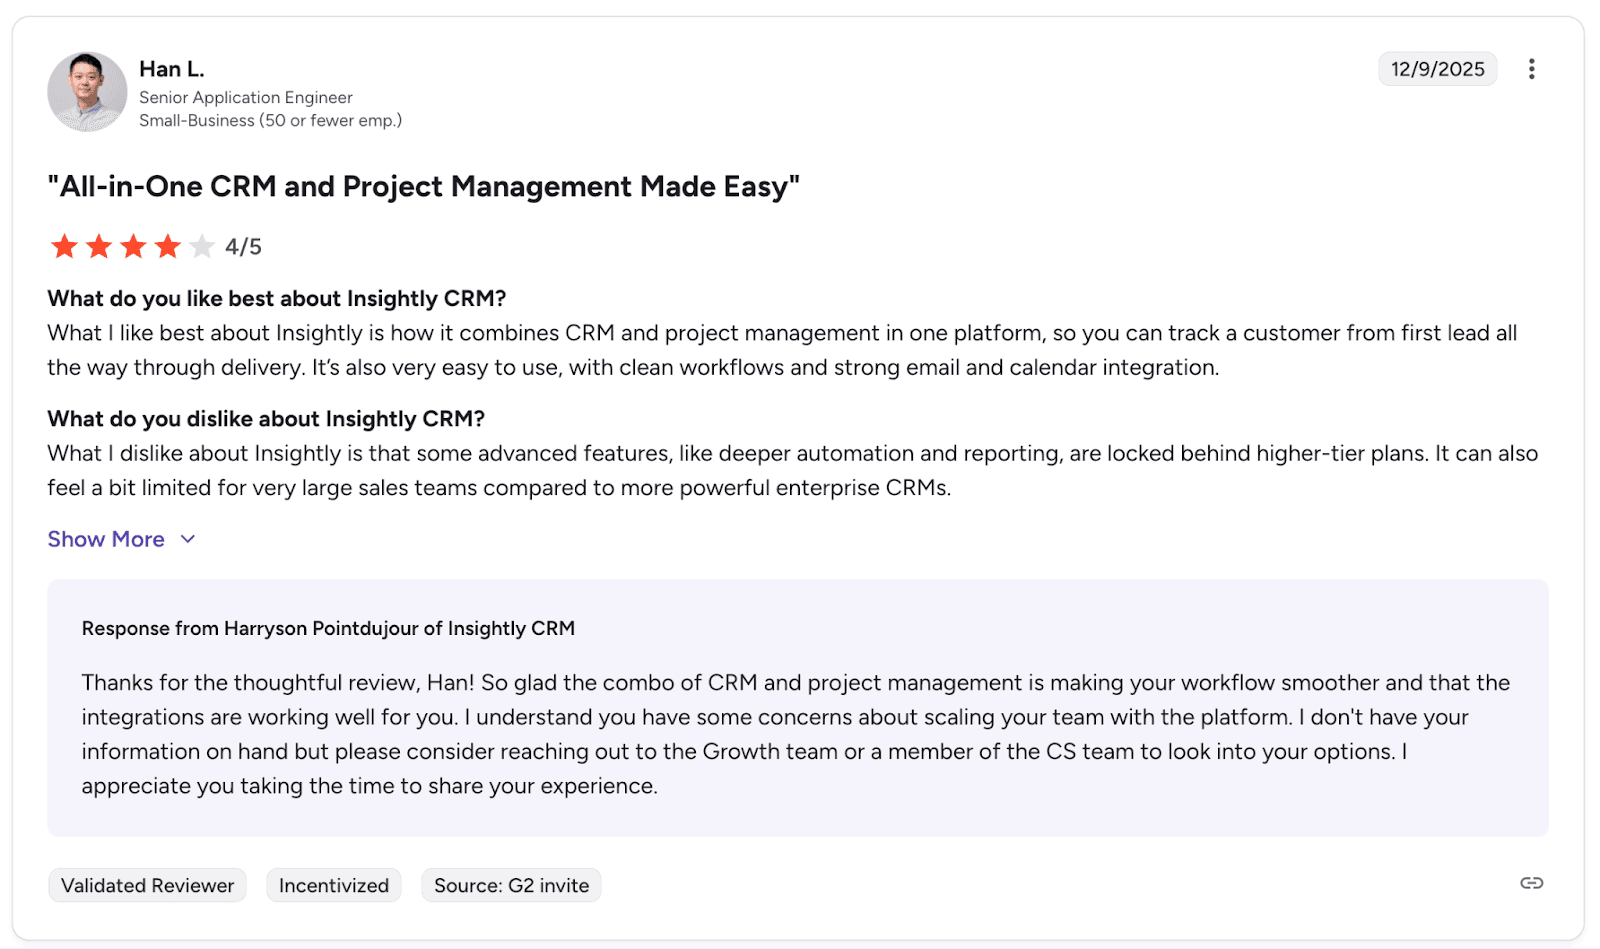This screenshot has width=1600, height=949.
Task: Click "Small-Business (50 or fewer emp.)" text
Action: (x=270, y=120)
